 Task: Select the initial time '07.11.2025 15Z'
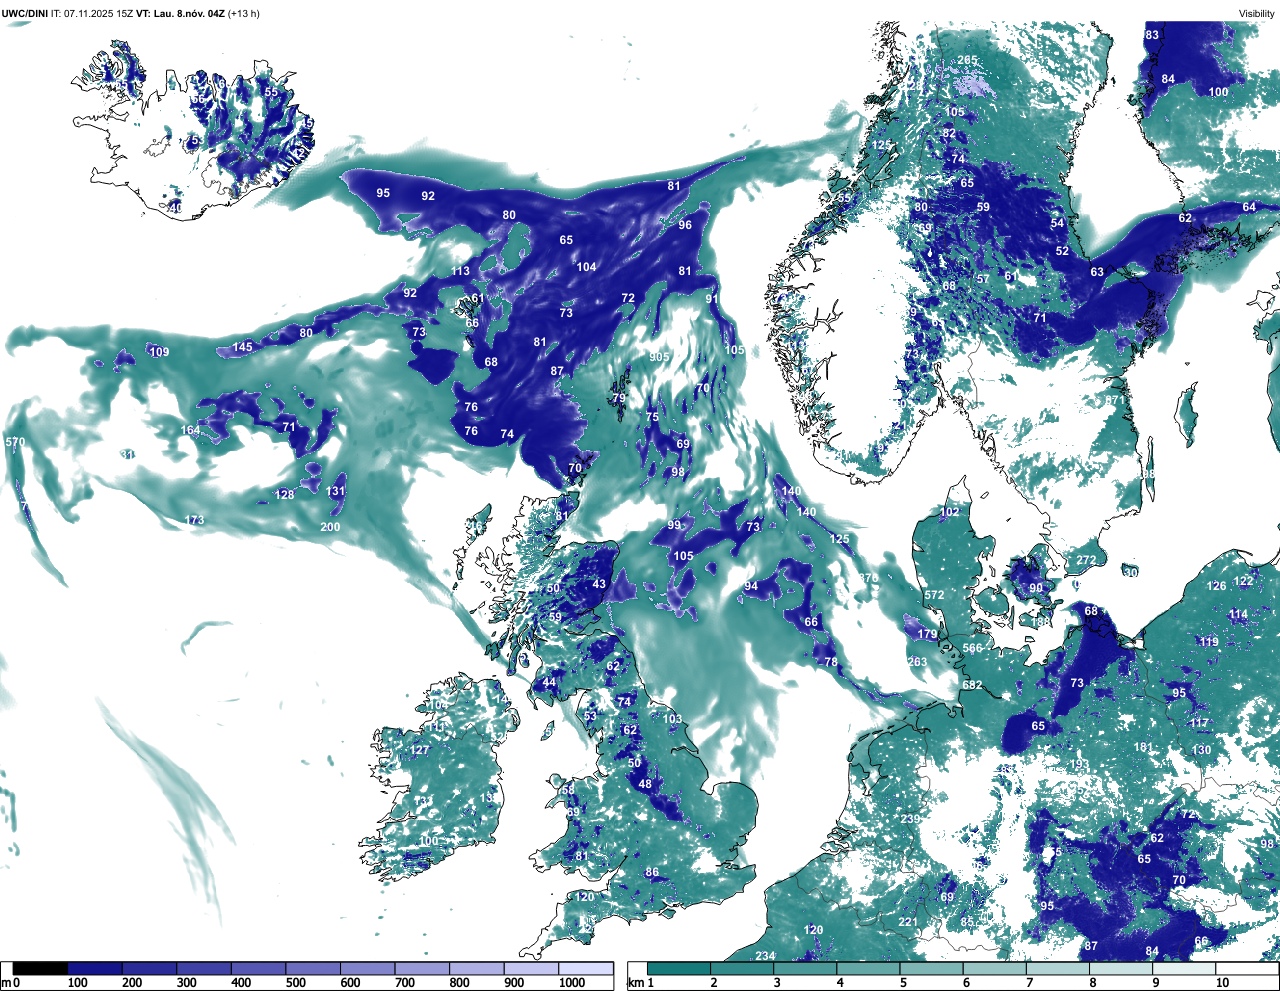pyautogui.click(x=99, y=13)
